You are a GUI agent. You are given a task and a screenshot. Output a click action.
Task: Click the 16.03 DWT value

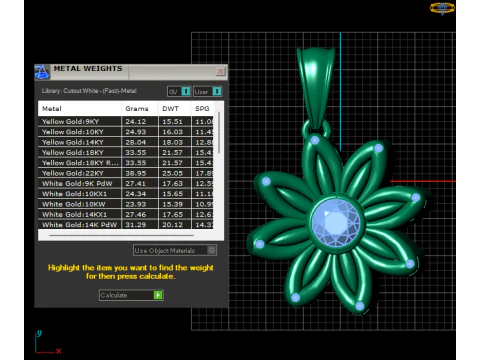pos(172,132)
